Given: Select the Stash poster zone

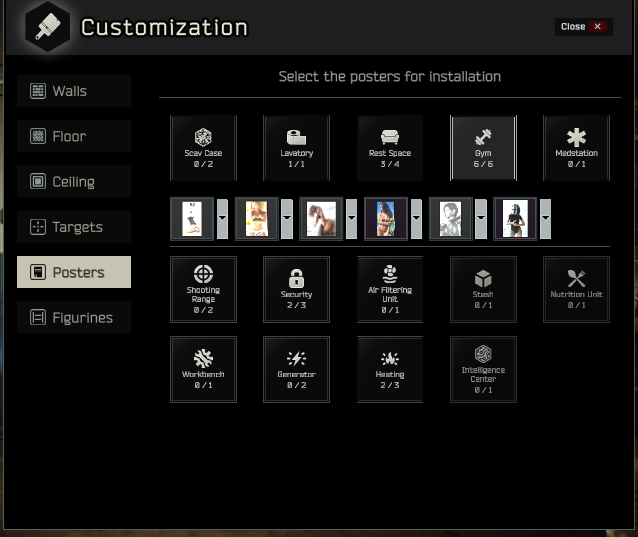Looking at the screenshot, I should 483,289.
